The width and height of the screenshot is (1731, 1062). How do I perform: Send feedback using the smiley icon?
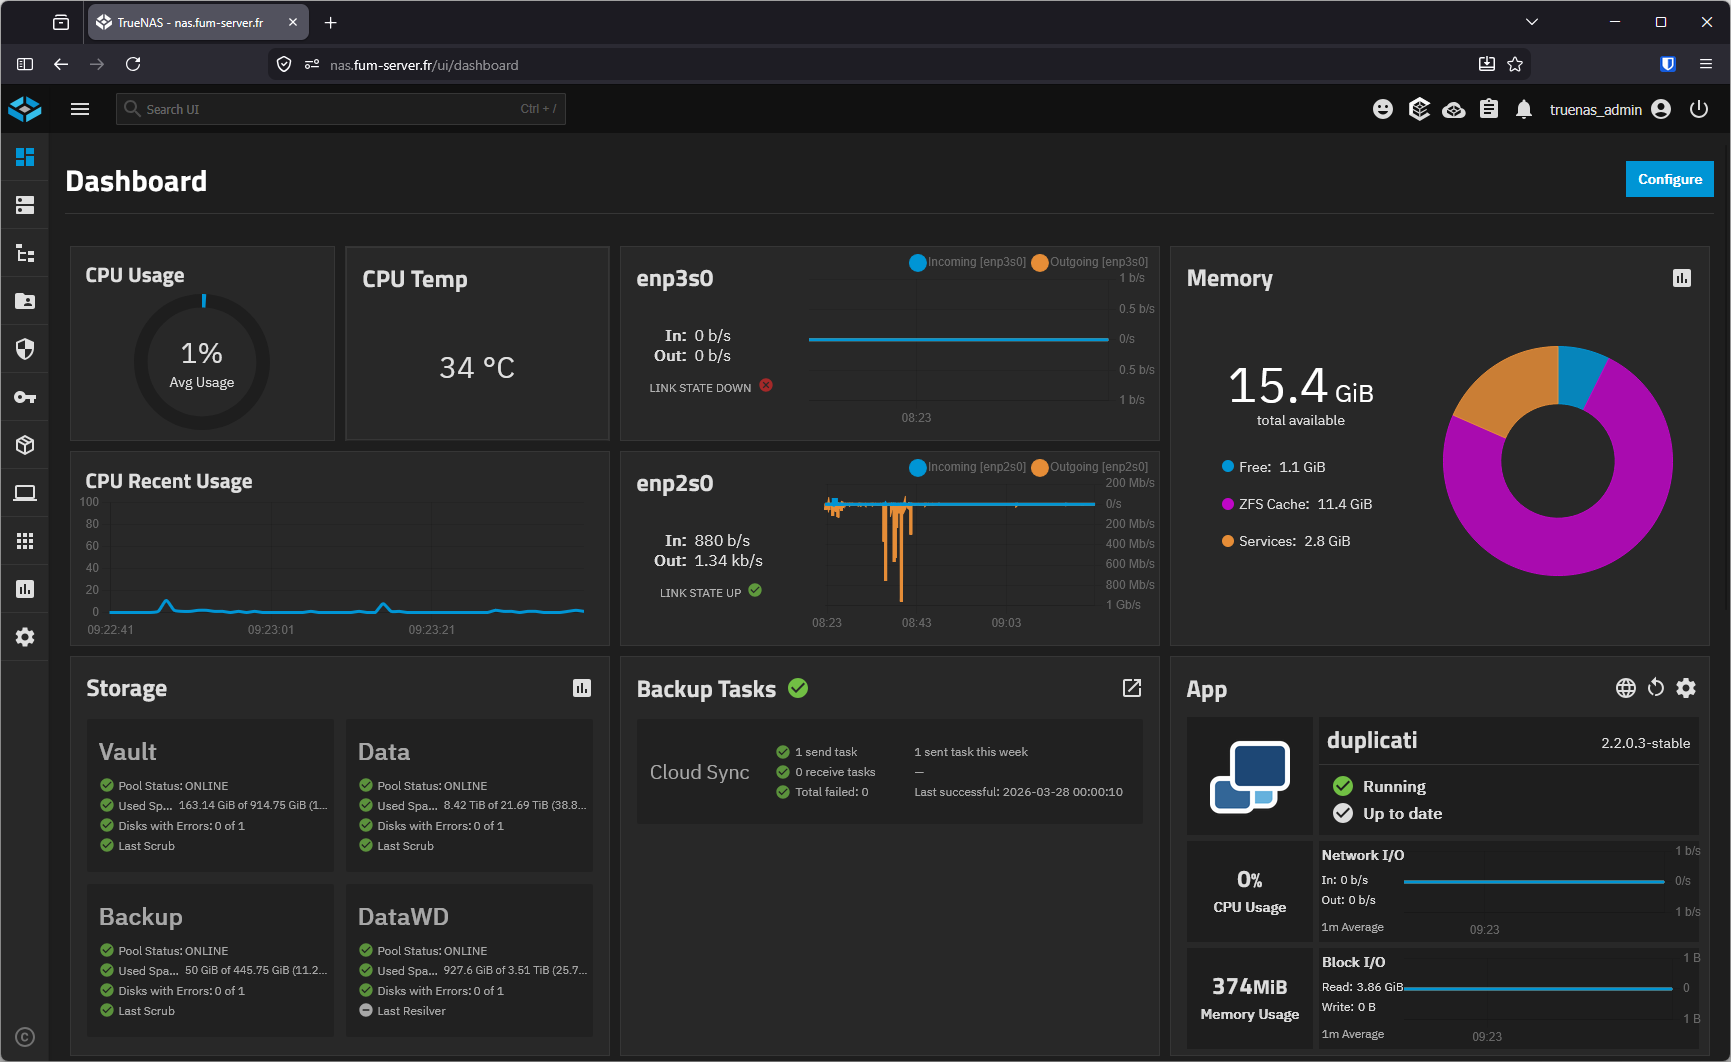1383,109
